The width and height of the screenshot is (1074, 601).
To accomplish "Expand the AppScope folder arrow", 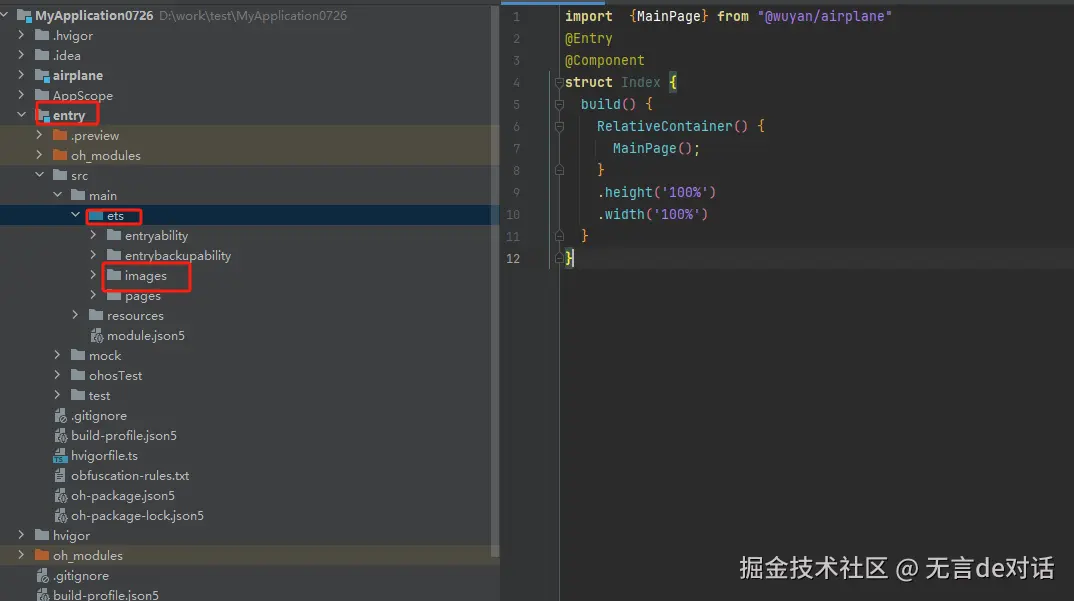I will [x=21, y=95].
